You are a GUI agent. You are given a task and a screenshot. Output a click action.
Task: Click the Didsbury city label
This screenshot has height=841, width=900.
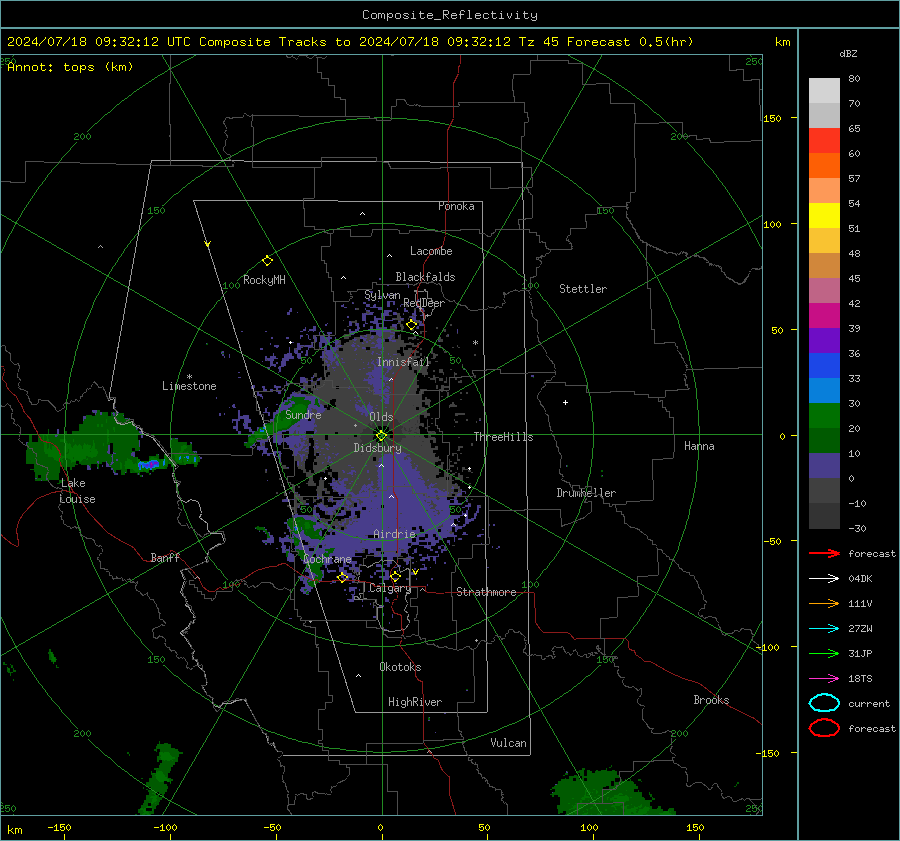click(377, 448)
